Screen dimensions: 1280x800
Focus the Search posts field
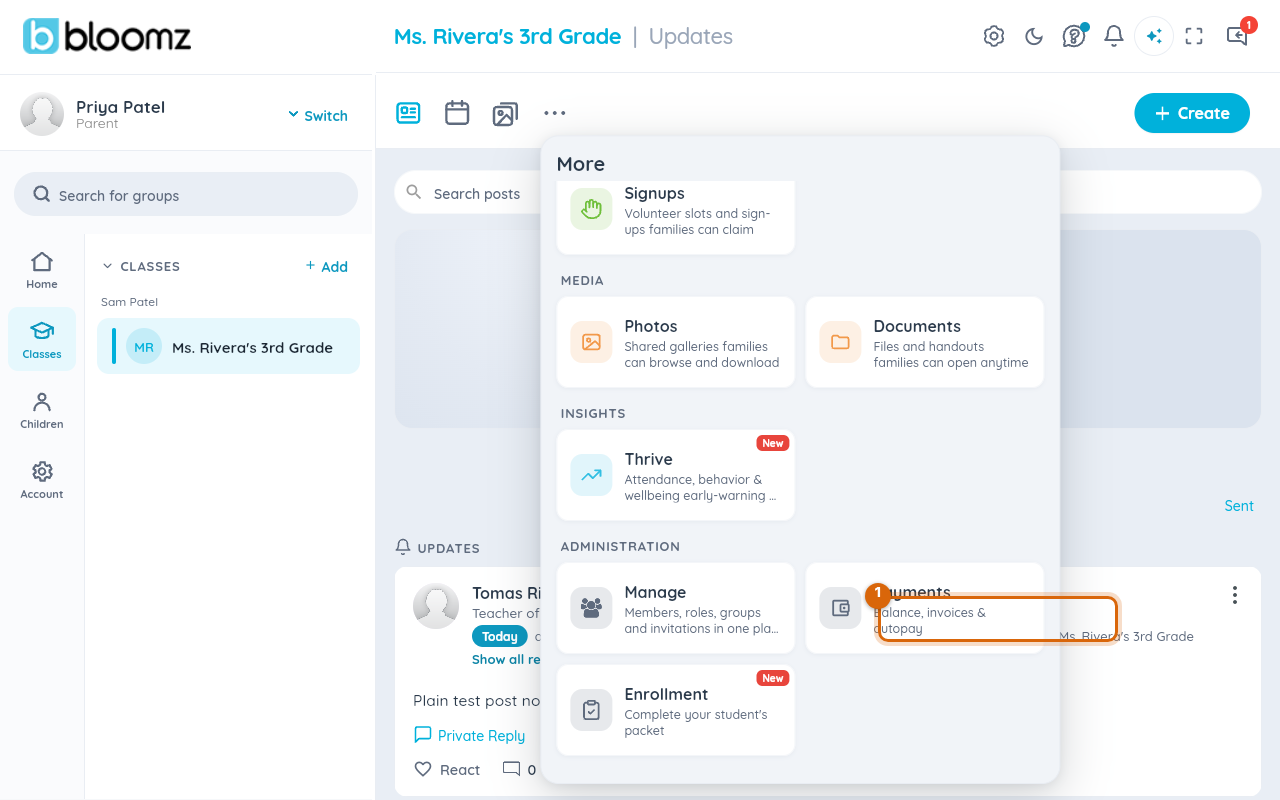[828, 192]
